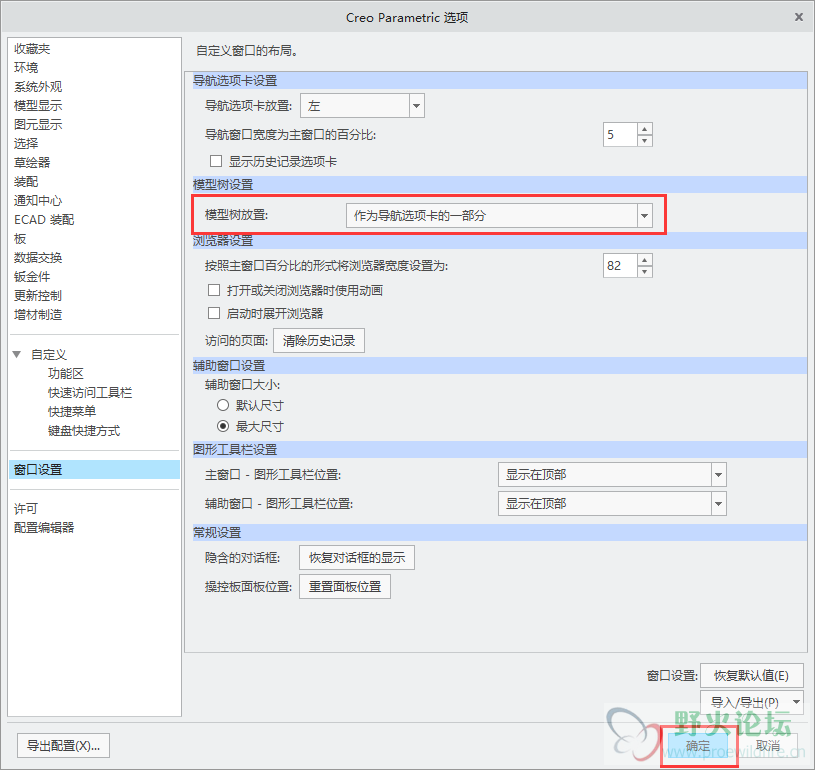Open 导入/导出(P) dropdown button

coord(752,702)
